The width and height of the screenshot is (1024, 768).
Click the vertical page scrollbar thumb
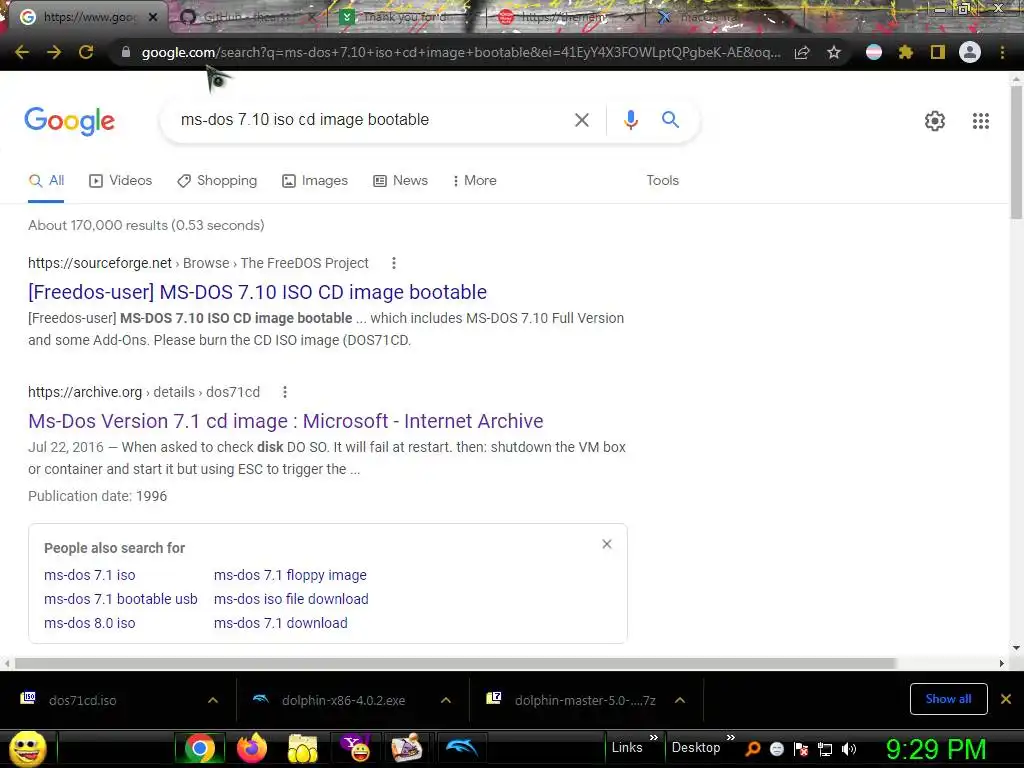tap(1016, 152)
